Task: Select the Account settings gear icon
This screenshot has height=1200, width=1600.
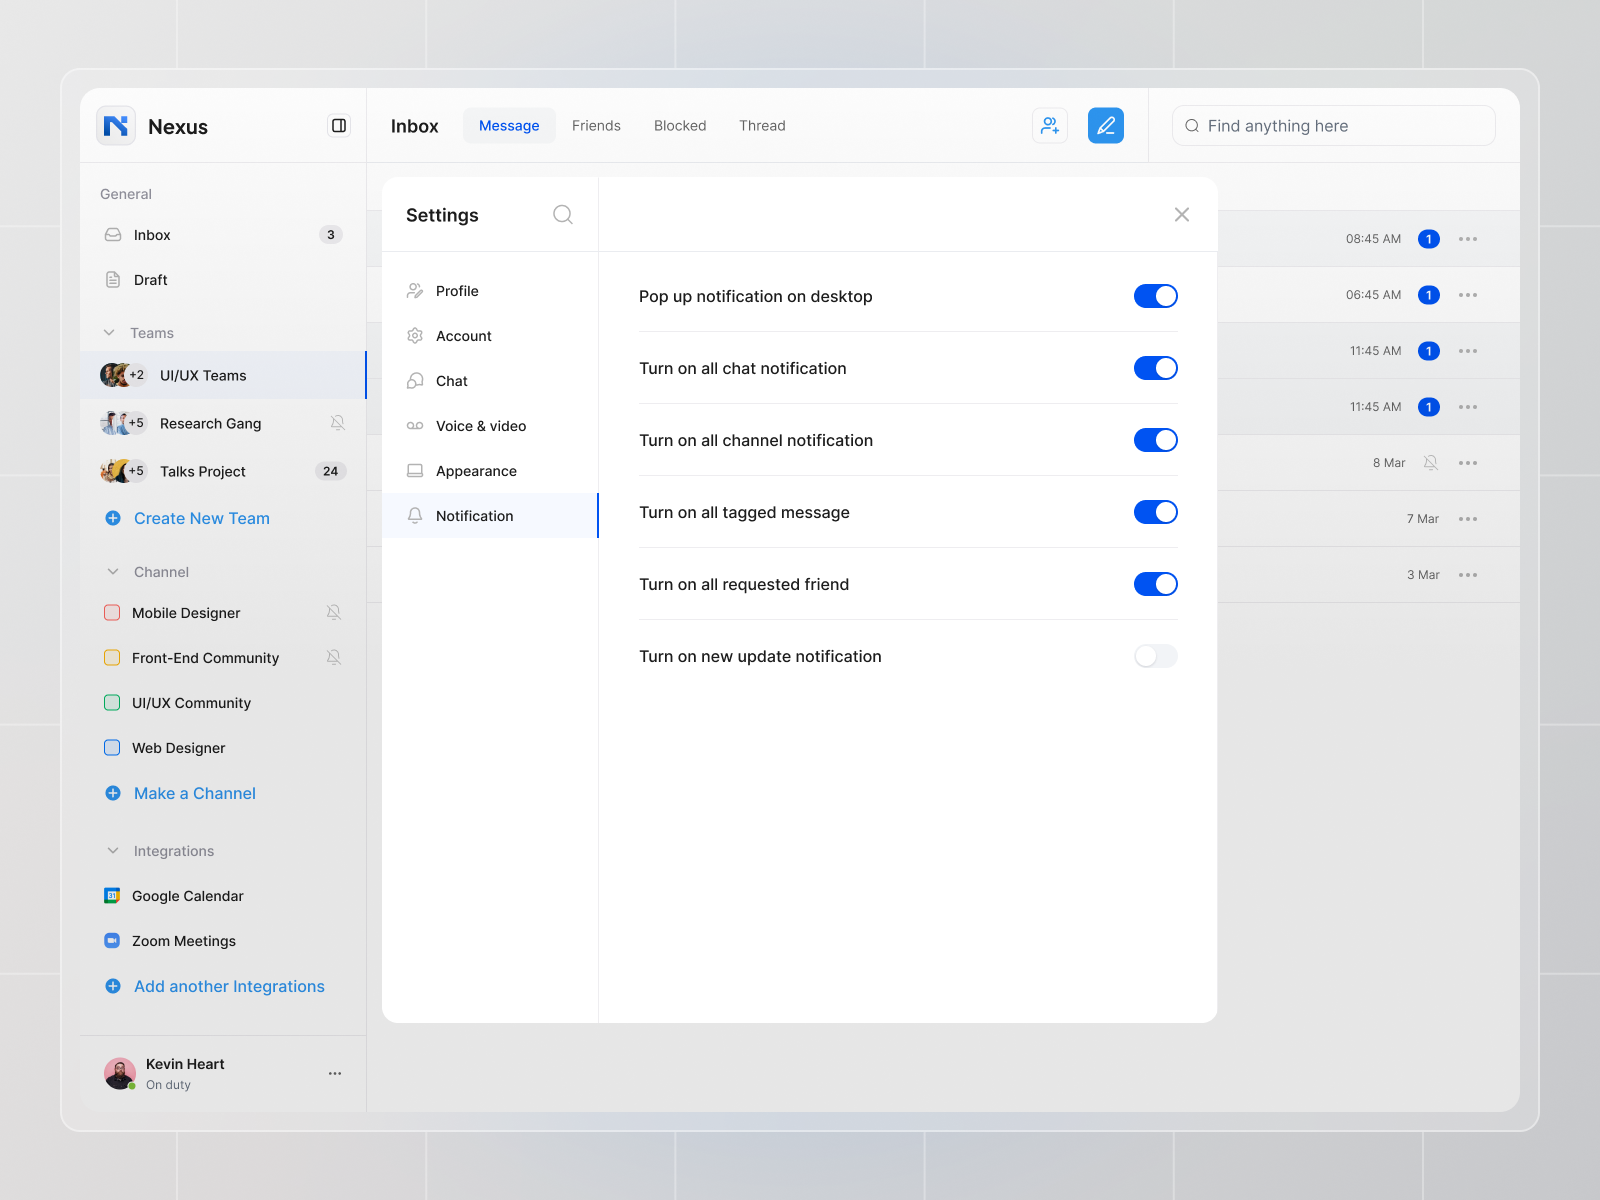Action: coord(415,336)
